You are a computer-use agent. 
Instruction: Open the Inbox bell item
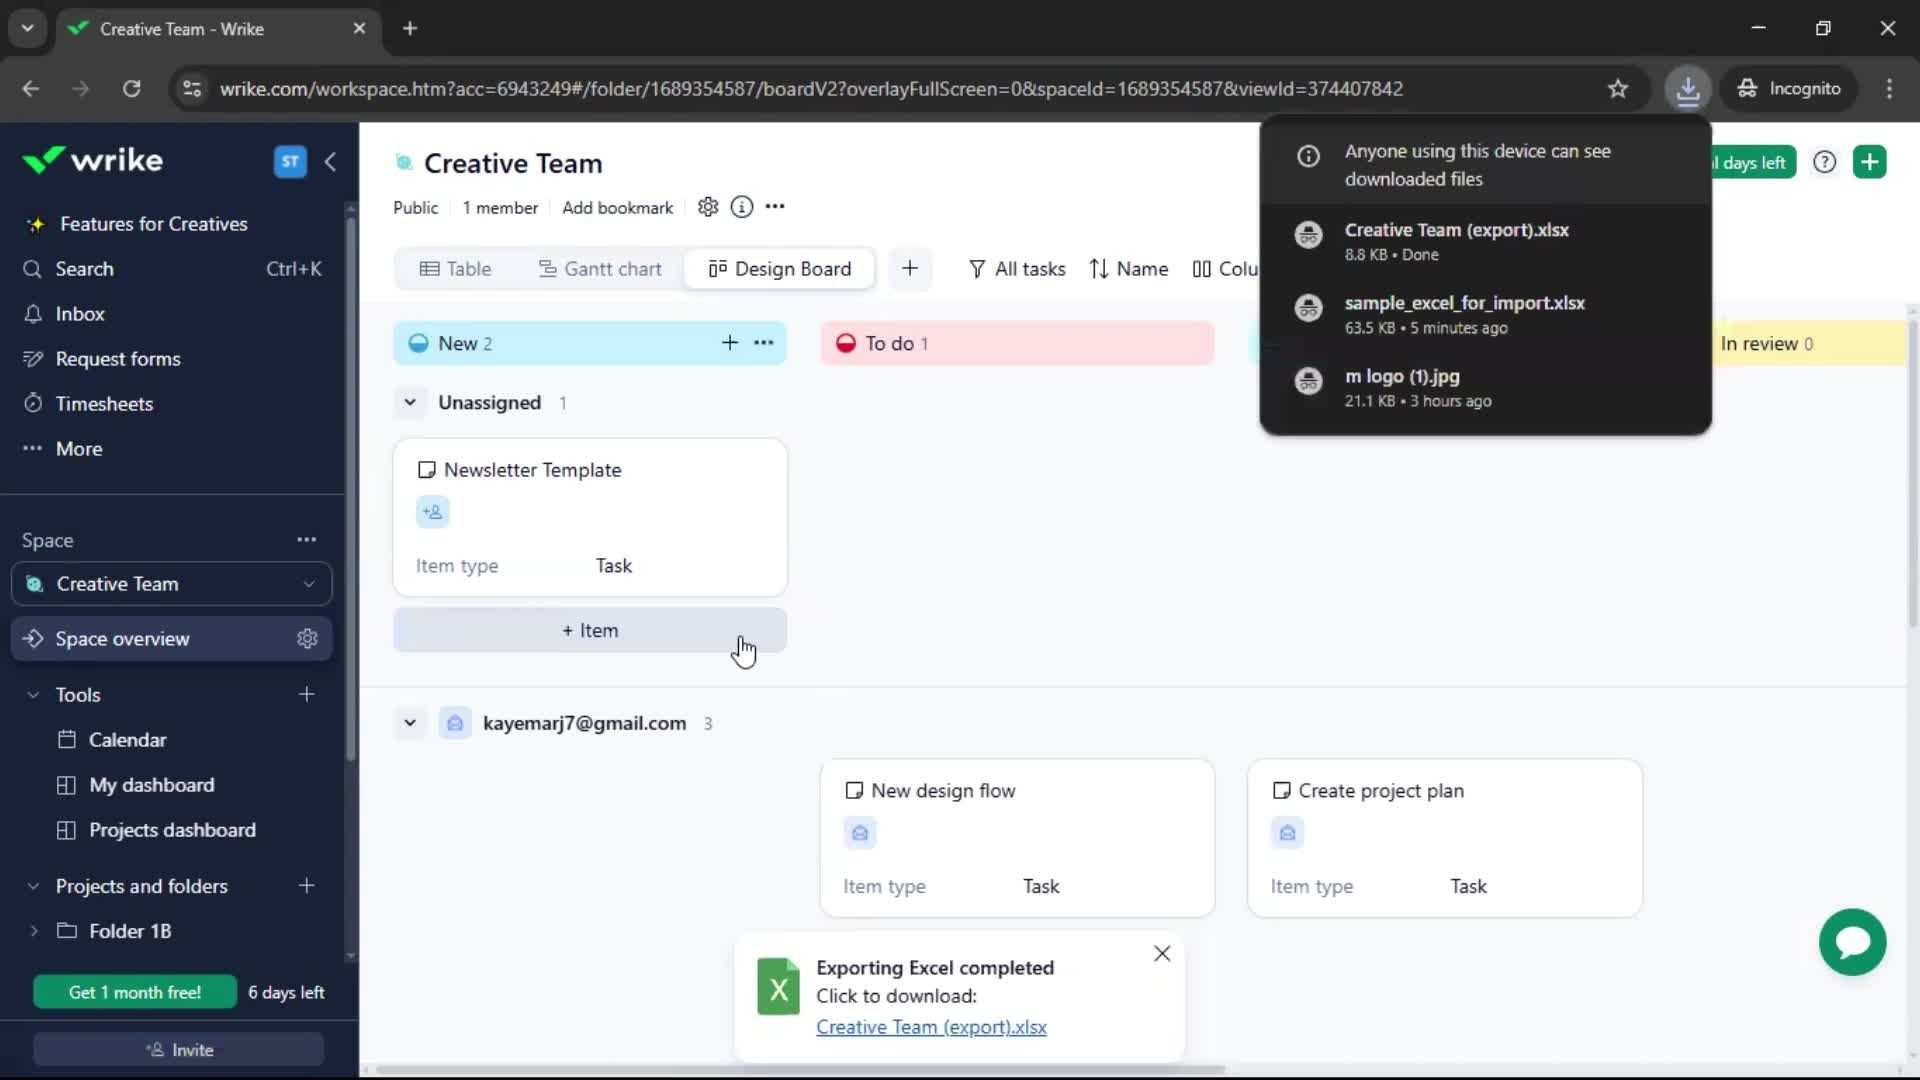click(79, 314)
